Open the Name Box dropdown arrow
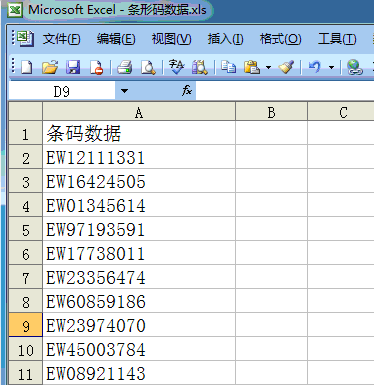The image size is (374, 385). 124,91
